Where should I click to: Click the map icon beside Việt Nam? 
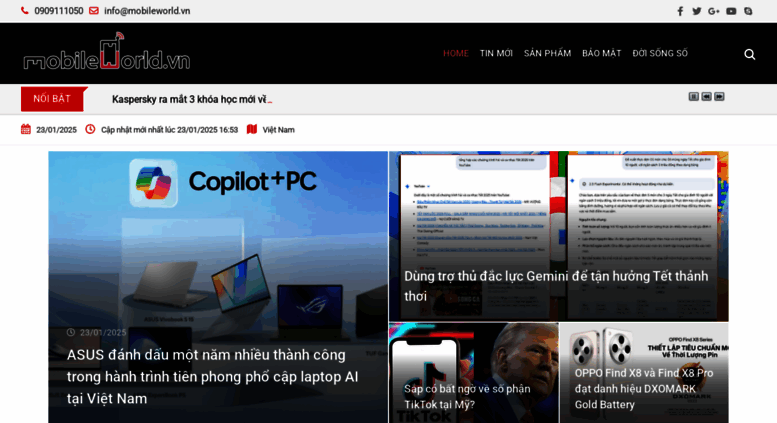click(252, 129)
